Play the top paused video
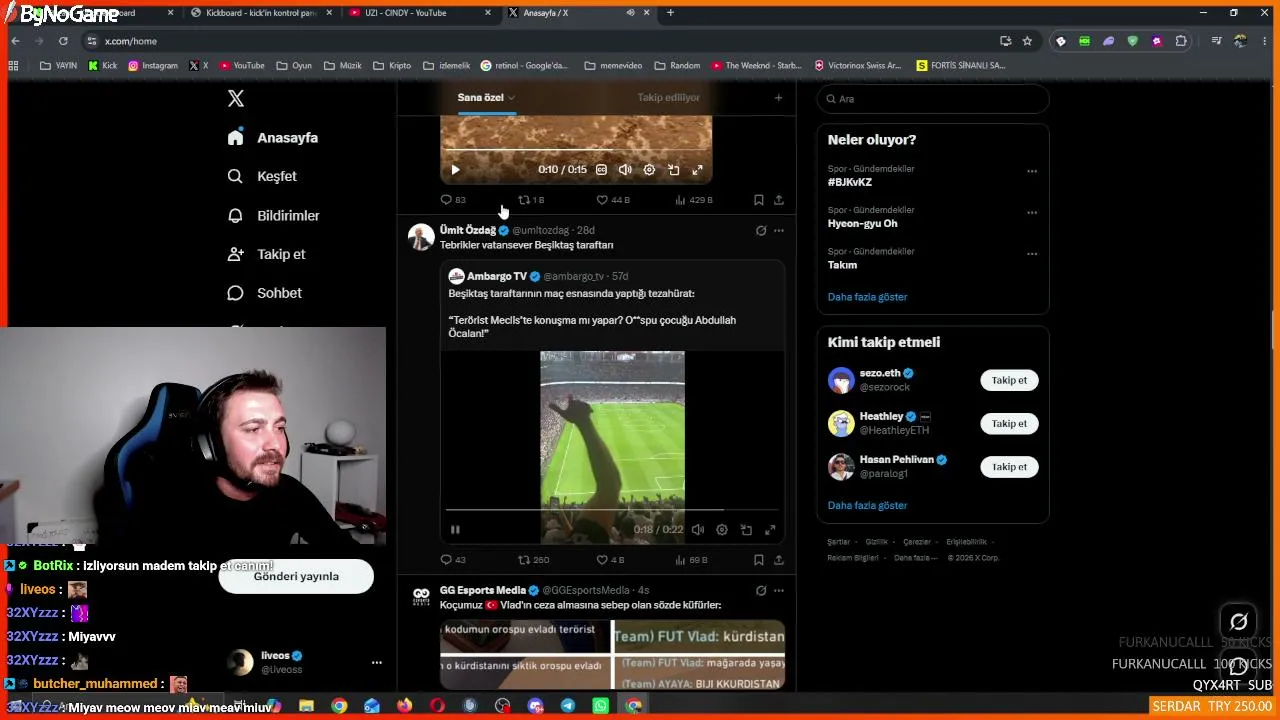The image size is (1280, 720). coord(455,170)
